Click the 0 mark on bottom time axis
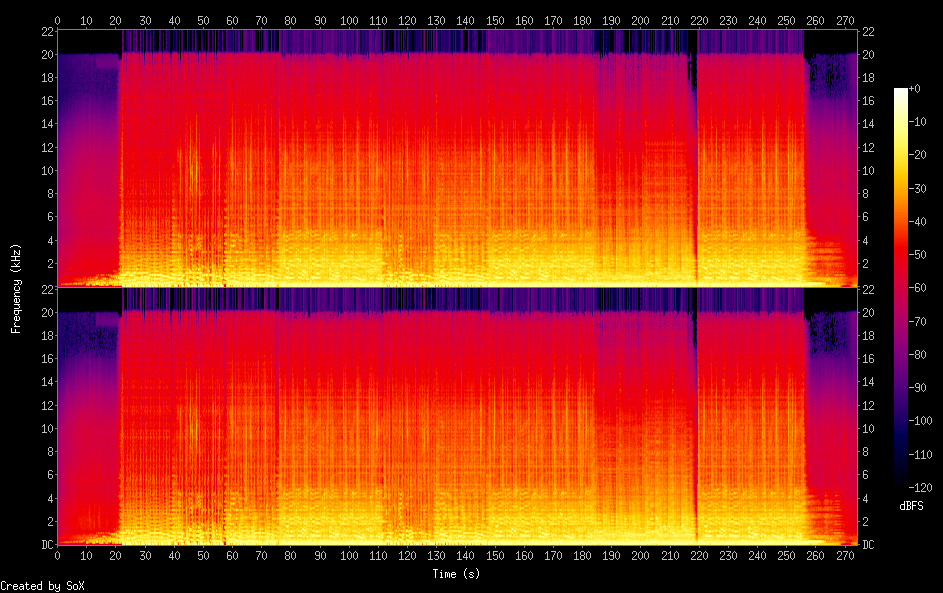Image resolution: width=943 pixels, height=593 pixels. (58, 555)
